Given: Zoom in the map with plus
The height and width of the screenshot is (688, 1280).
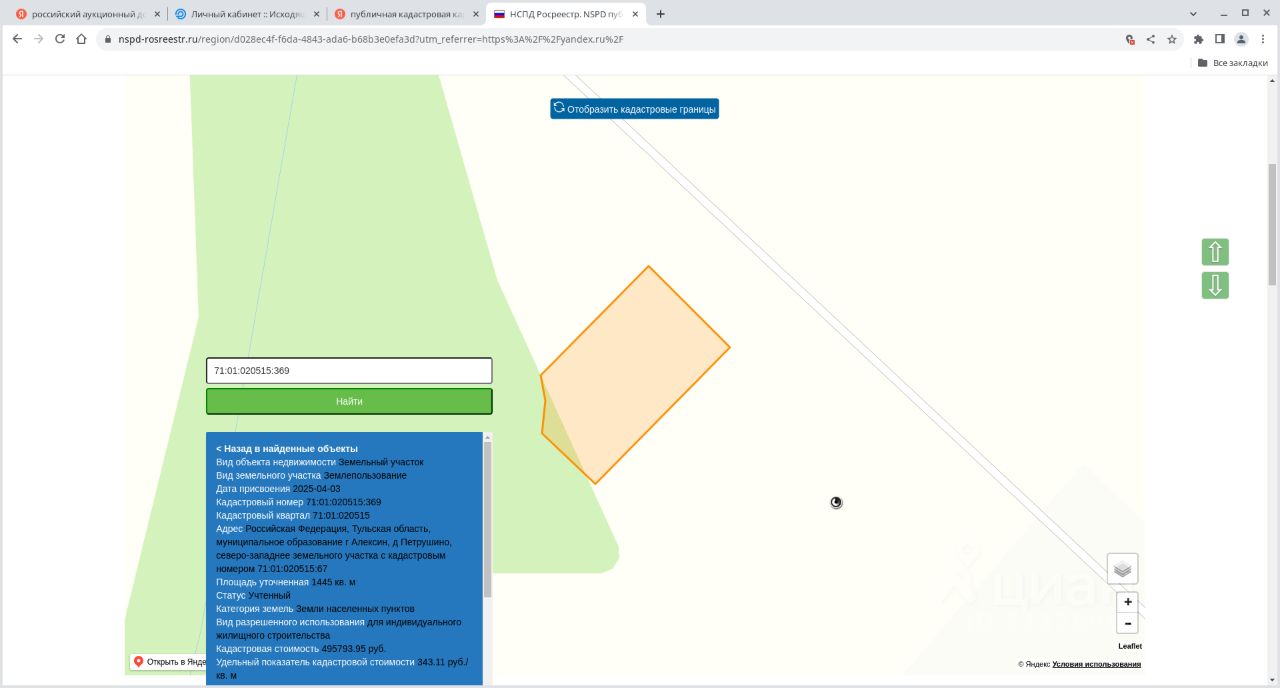Looking at the screenshot, I should click(x=1128, y=602).
